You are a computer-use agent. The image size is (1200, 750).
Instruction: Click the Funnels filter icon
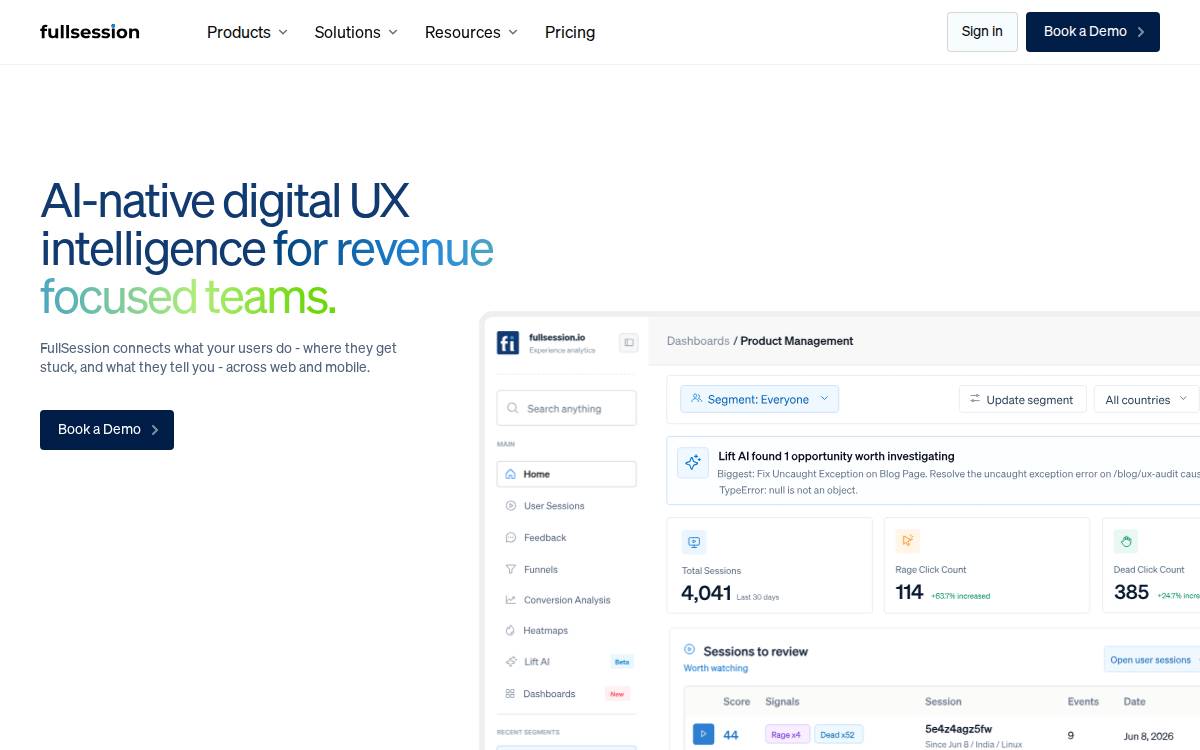pyautogui.click(x=511, y=569)
